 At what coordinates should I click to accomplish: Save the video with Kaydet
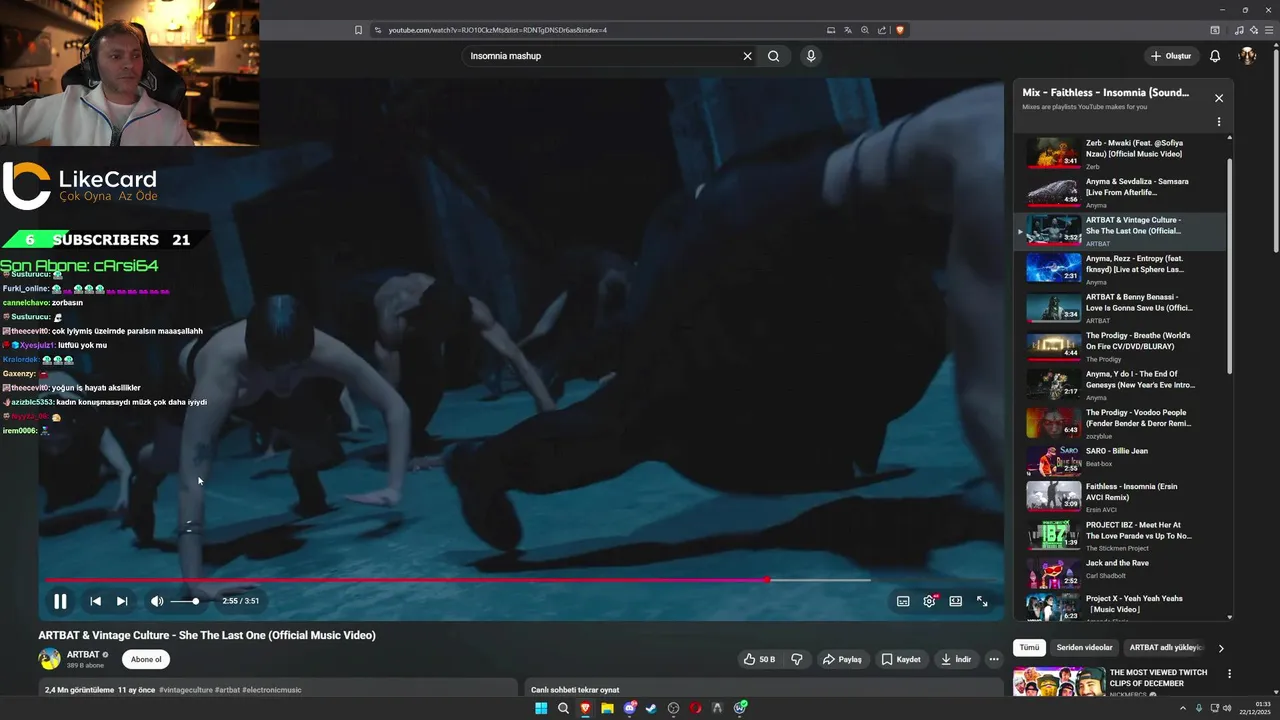click(901, 659)
